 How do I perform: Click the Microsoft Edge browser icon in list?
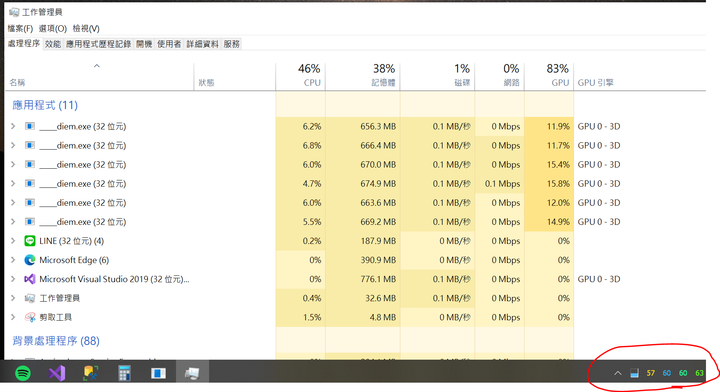[30, 260]
